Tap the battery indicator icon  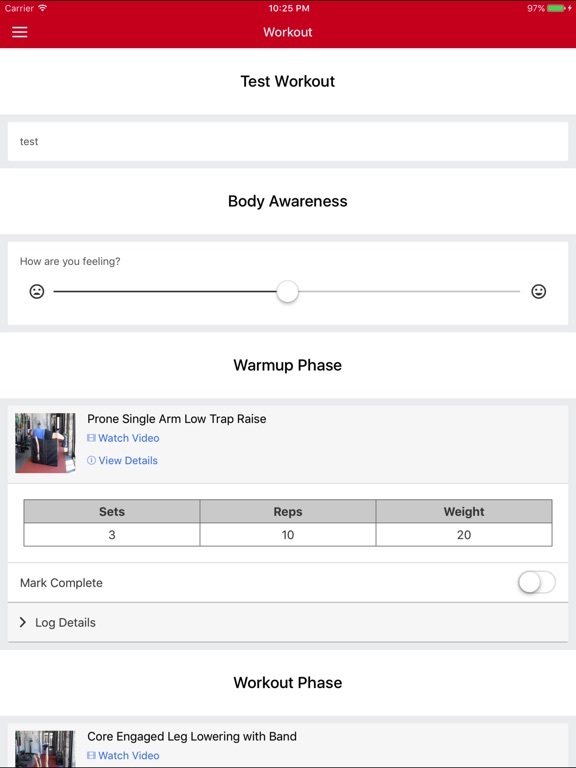pyautogui.click(x=556, y=8)
